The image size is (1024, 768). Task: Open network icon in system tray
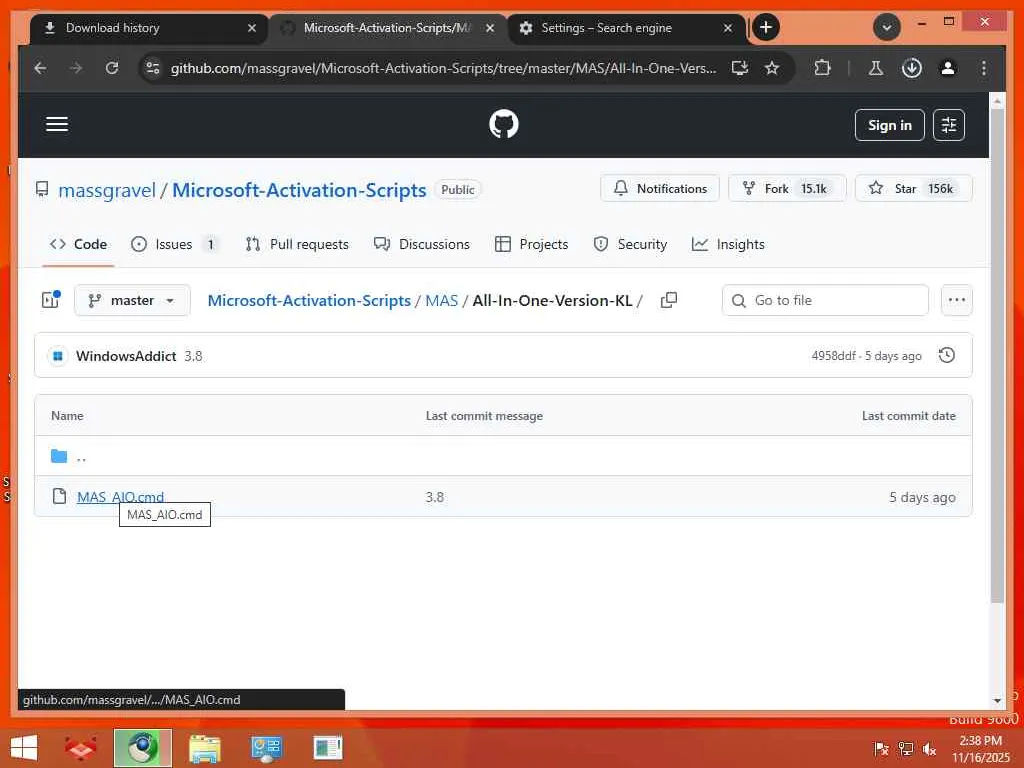click(x=905, y=748)
